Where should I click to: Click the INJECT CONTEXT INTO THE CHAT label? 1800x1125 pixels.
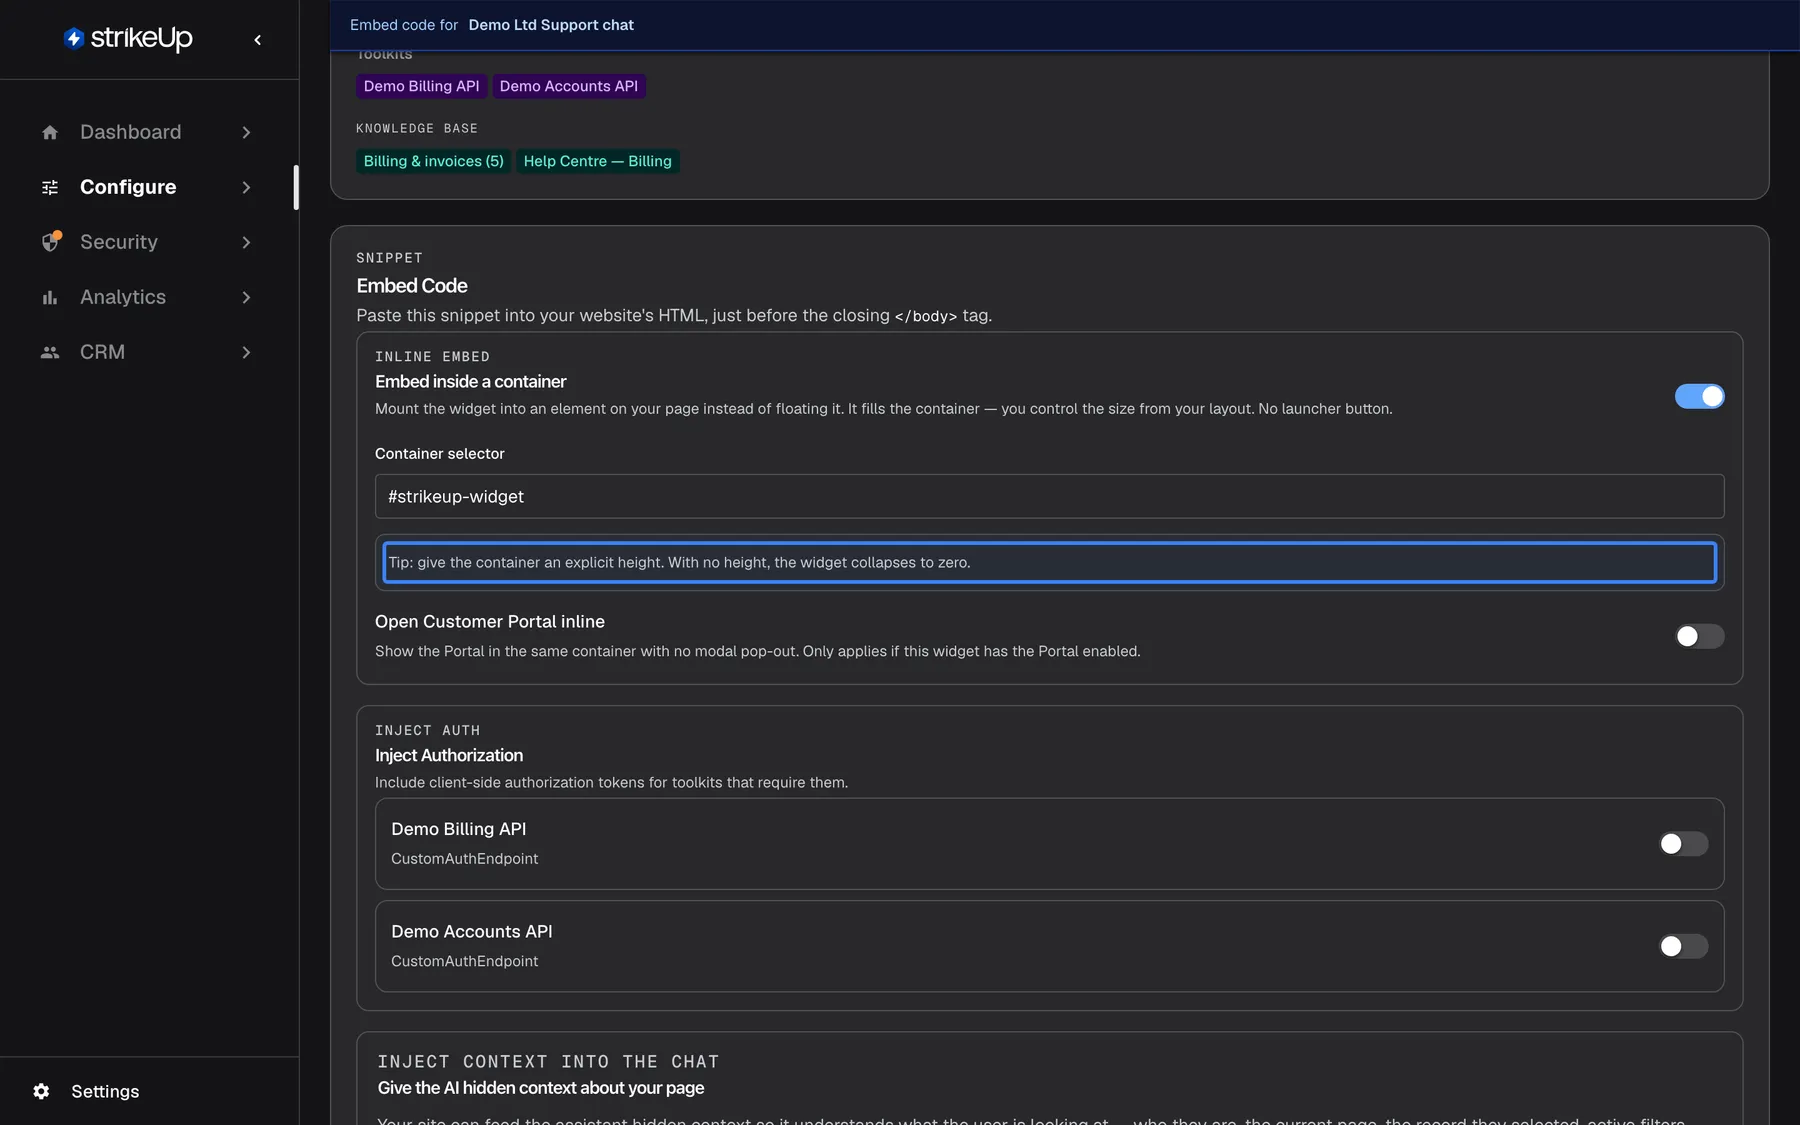pos(548,1062)
